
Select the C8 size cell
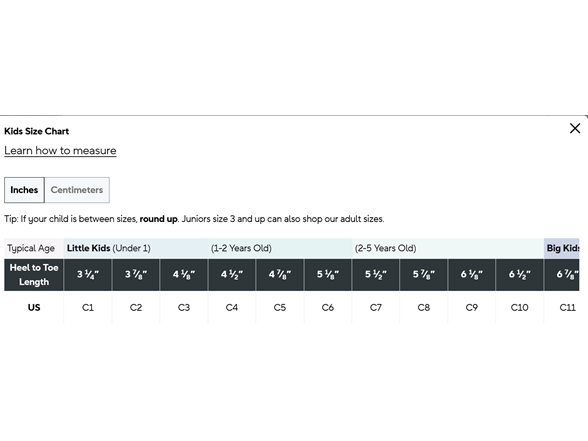(424, 308)
